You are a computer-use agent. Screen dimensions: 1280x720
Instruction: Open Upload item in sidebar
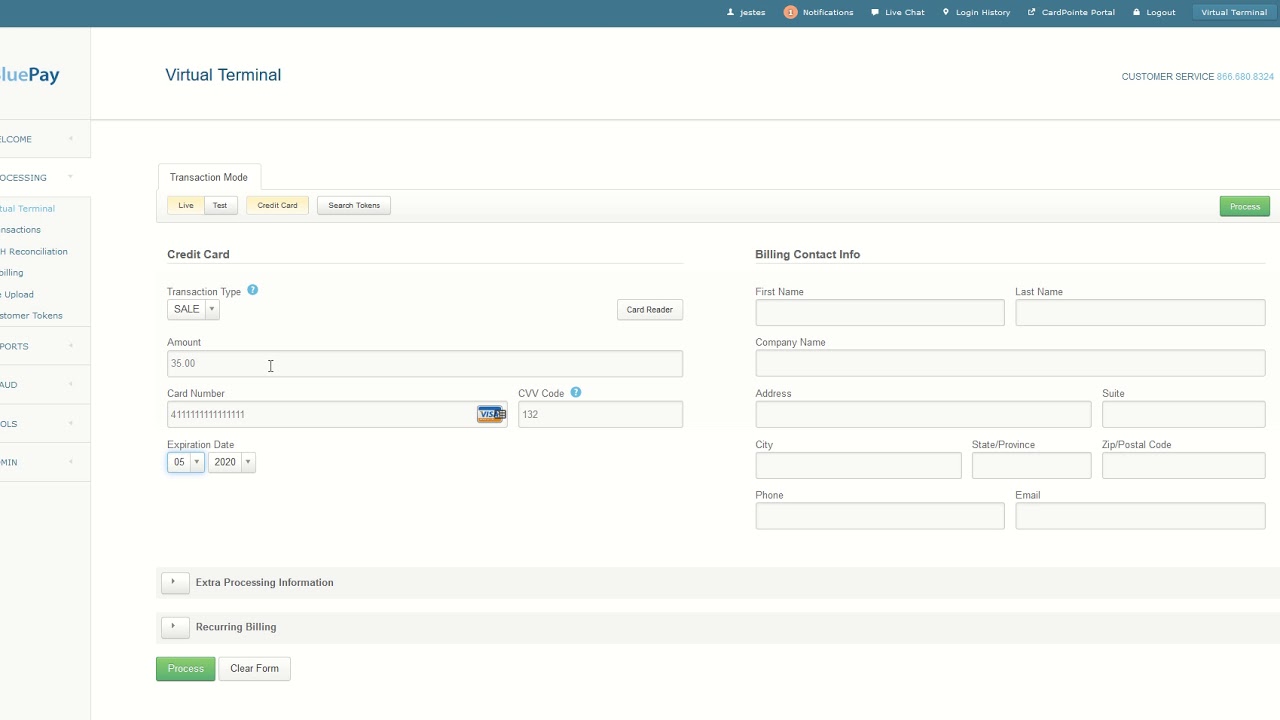tap(17, 294)
